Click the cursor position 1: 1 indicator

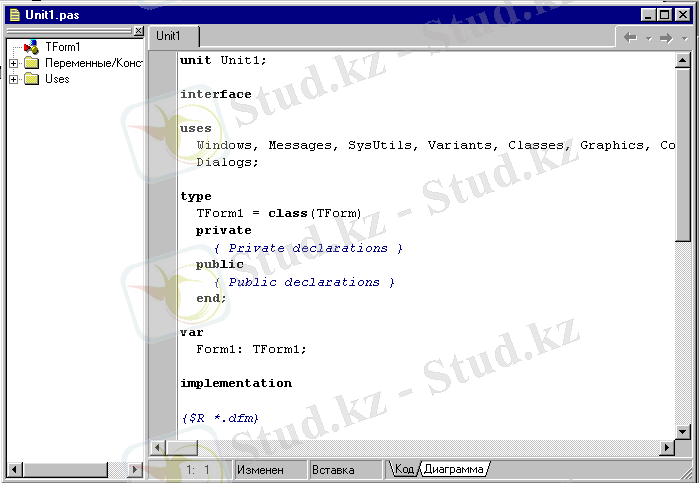[197, 470]
